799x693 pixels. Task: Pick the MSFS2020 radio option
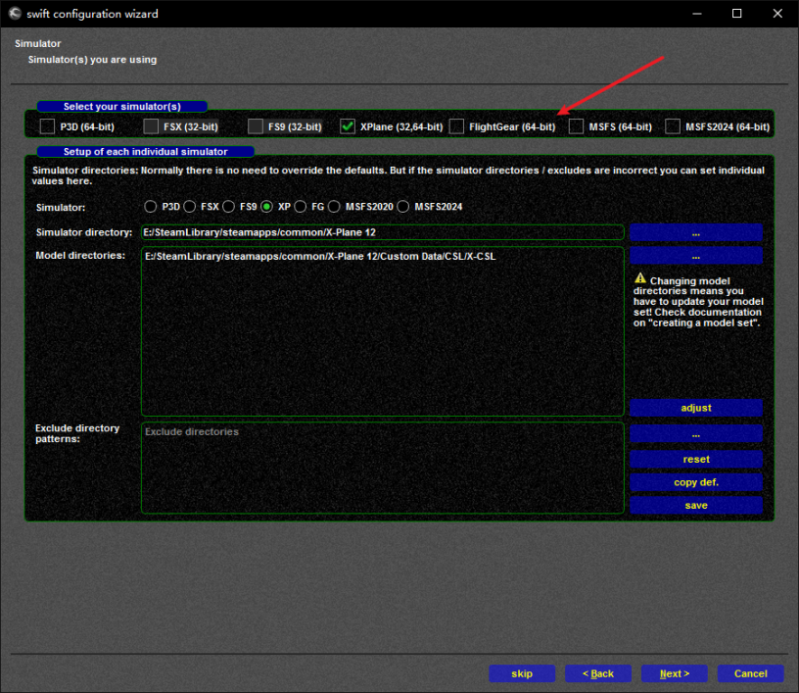coord(335,207)
